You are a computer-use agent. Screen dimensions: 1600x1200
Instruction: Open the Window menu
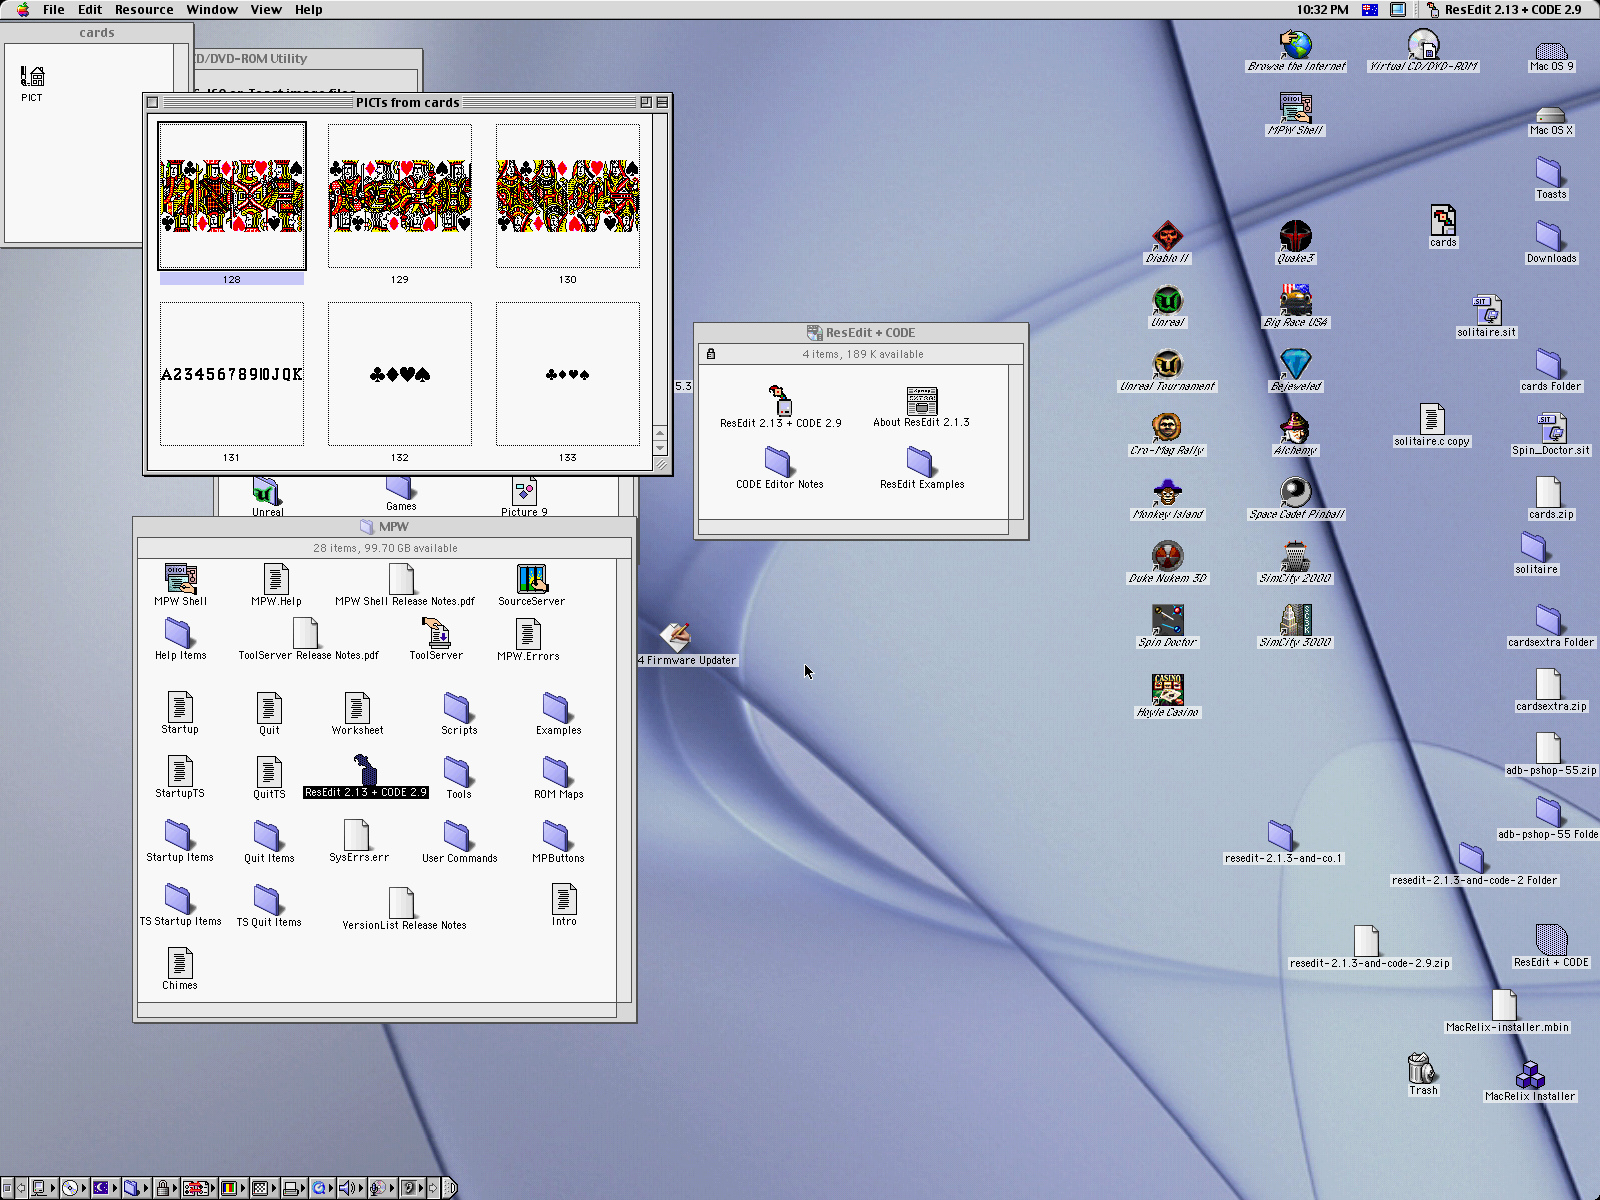[x=212, y=10]
